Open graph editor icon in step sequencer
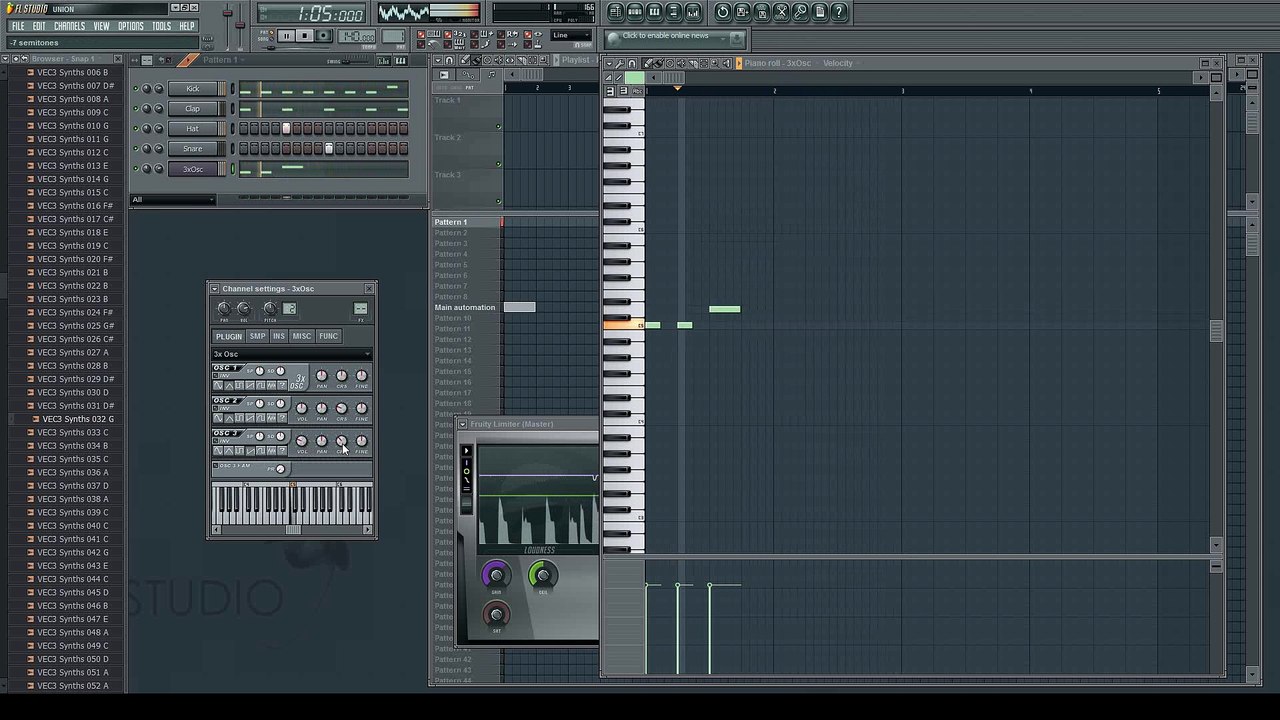This screenshot has width=1280, height=720. click(384, 61)
